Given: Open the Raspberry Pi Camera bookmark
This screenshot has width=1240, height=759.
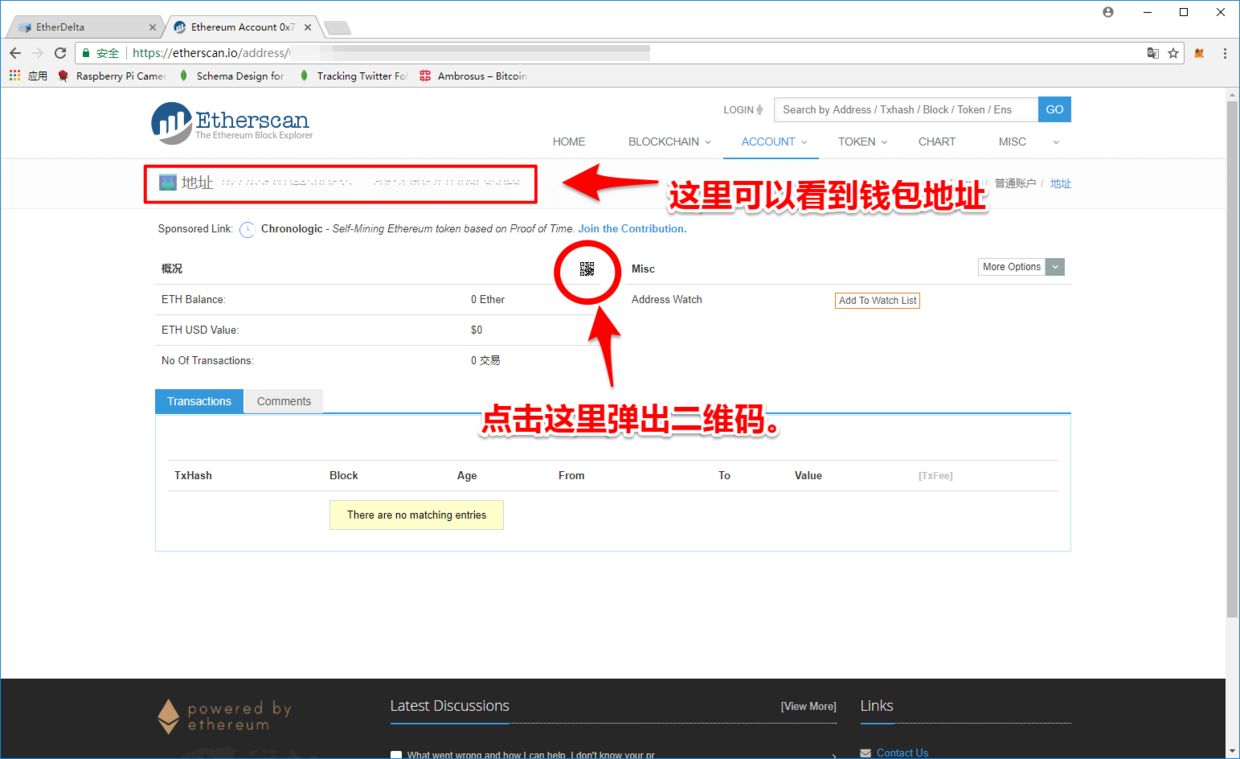Looking at the screenshot, I should click(x=112, y=76).
